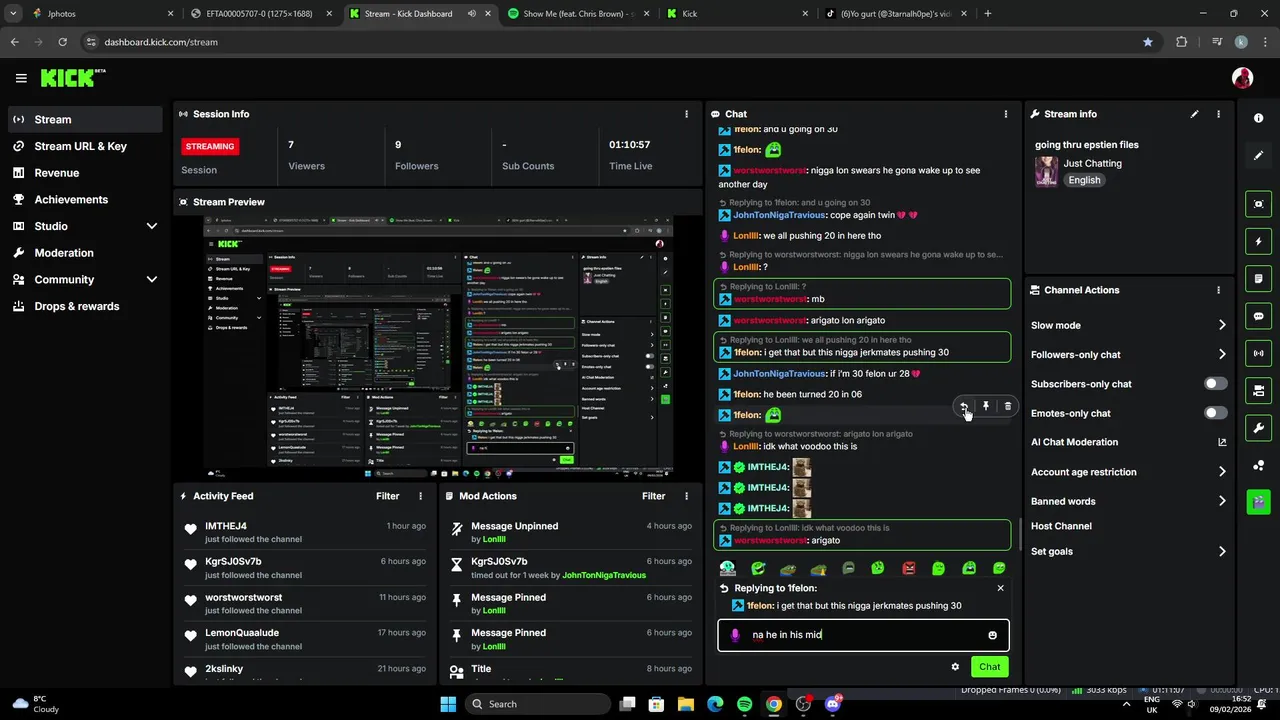The width and height of the screenshot is (1280, 720).
Task: Toggle Emotes-only chat switch
Action: click(1216, 413)
